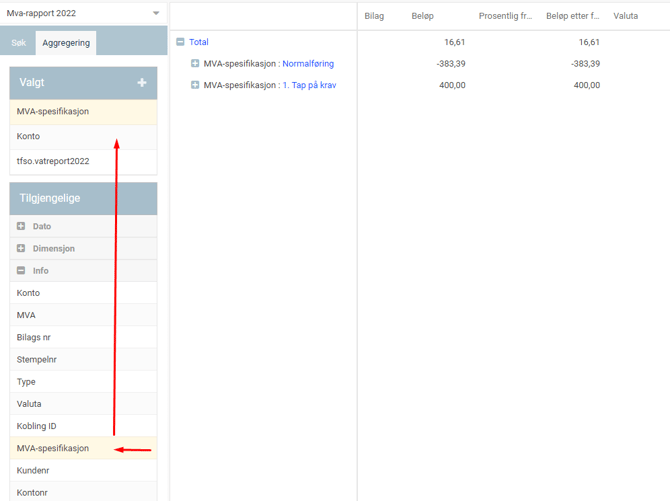
Task: Select Konto in the Valgt list
Action: (x=29, y=136)
